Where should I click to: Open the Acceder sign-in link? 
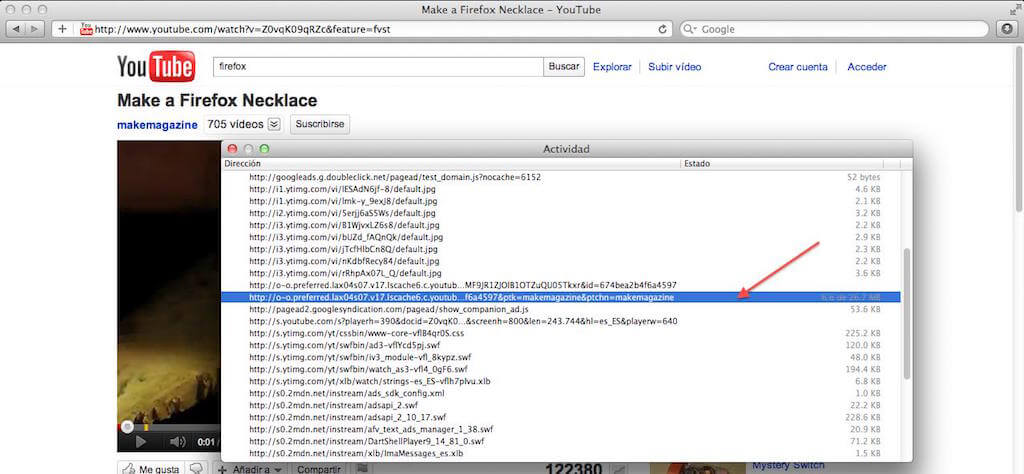click(867, 67)
